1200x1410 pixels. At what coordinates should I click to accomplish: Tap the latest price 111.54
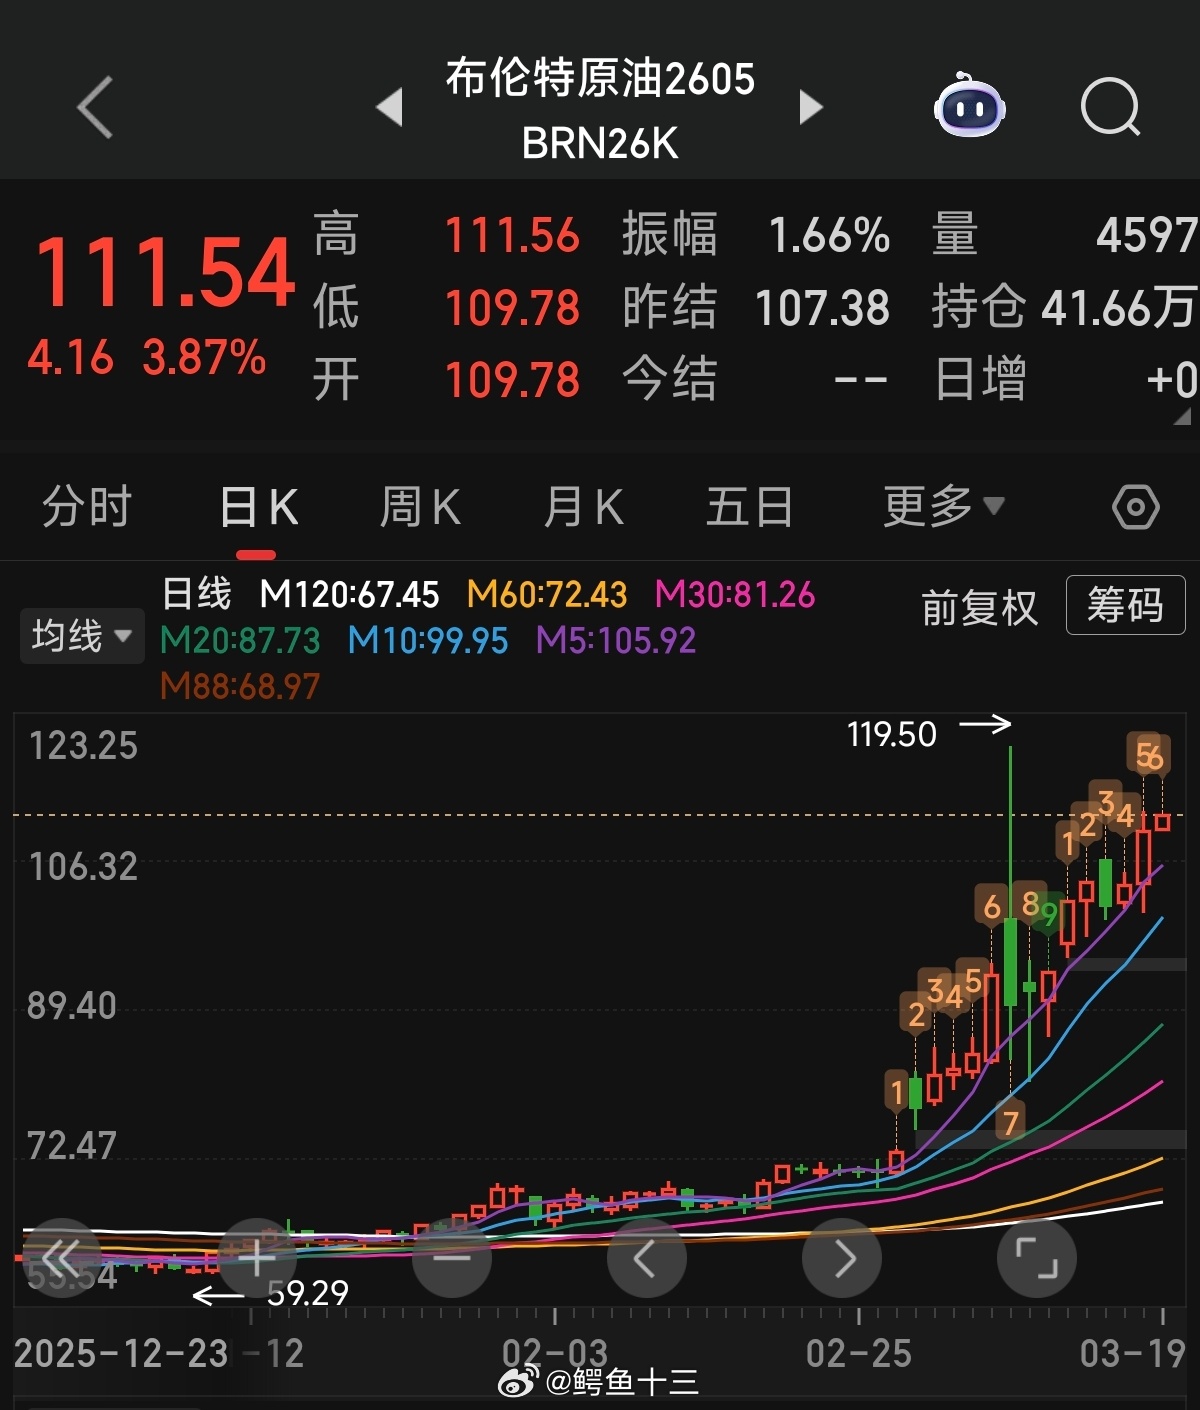pyautogui.click(x=165, y=272)
